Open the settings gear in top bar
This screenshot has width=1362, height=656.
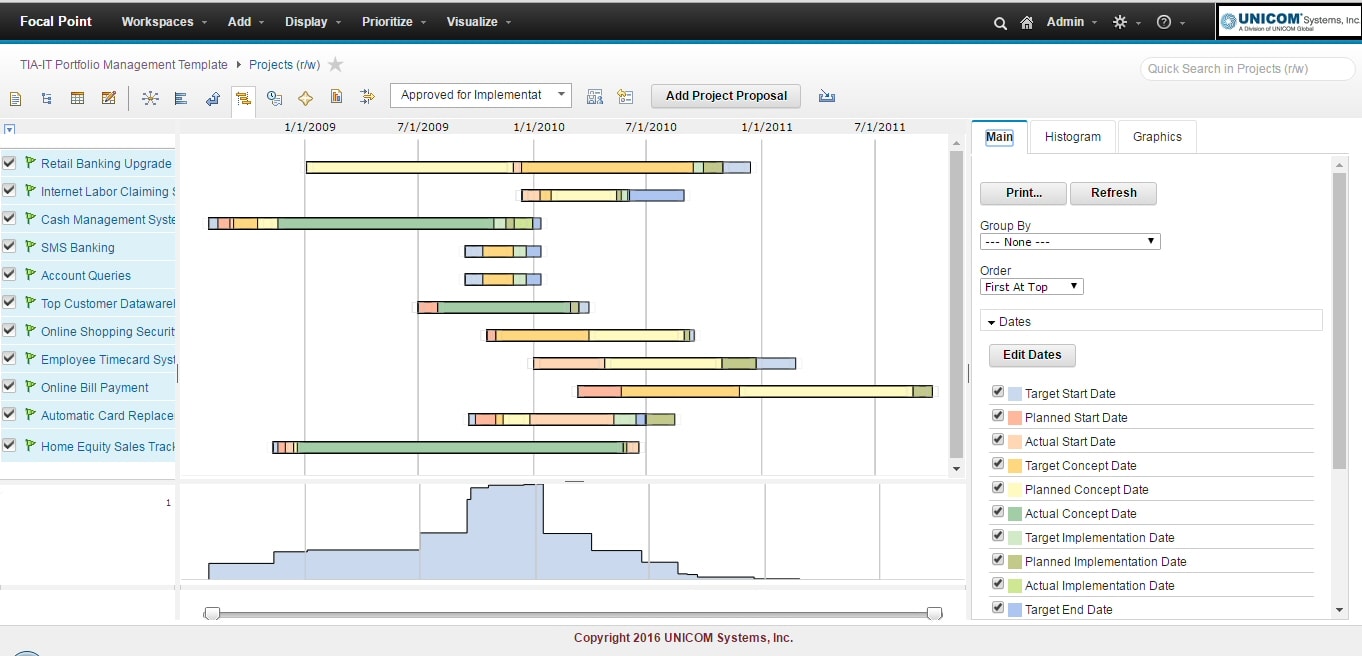coord(1120,22)
